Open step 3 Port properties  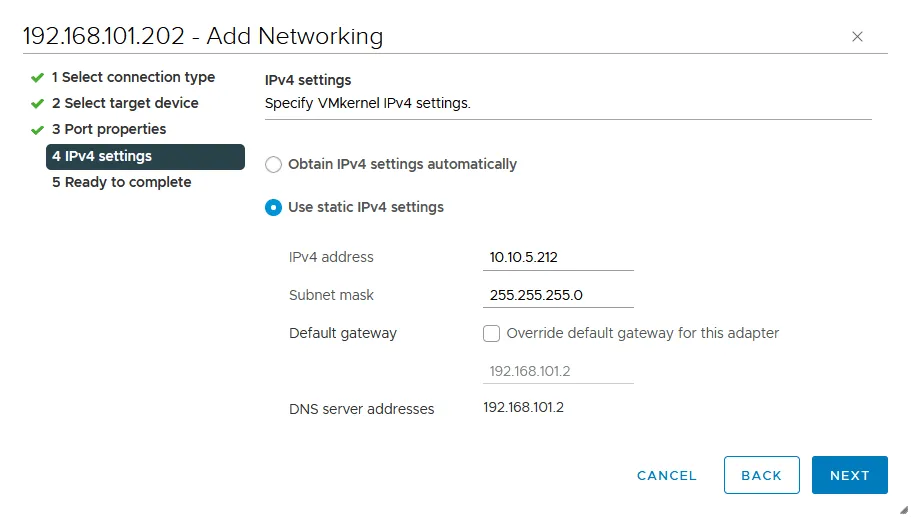[109, 129]
